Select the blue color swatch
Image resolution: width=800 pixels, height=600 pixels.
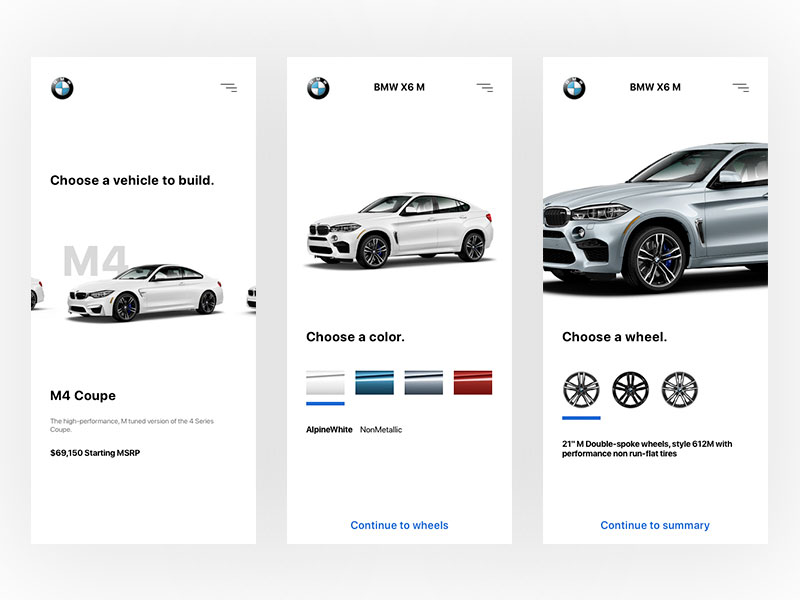click(374, 383)
